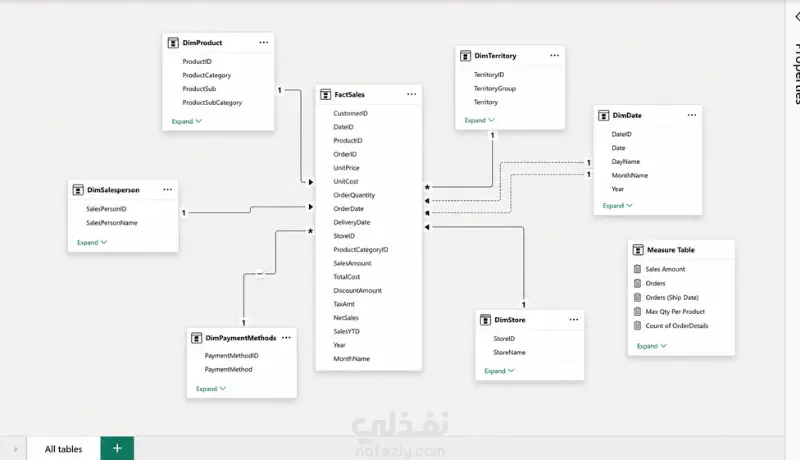Open DimDate table more options
800x460 pixels.
tap(691, 115)
